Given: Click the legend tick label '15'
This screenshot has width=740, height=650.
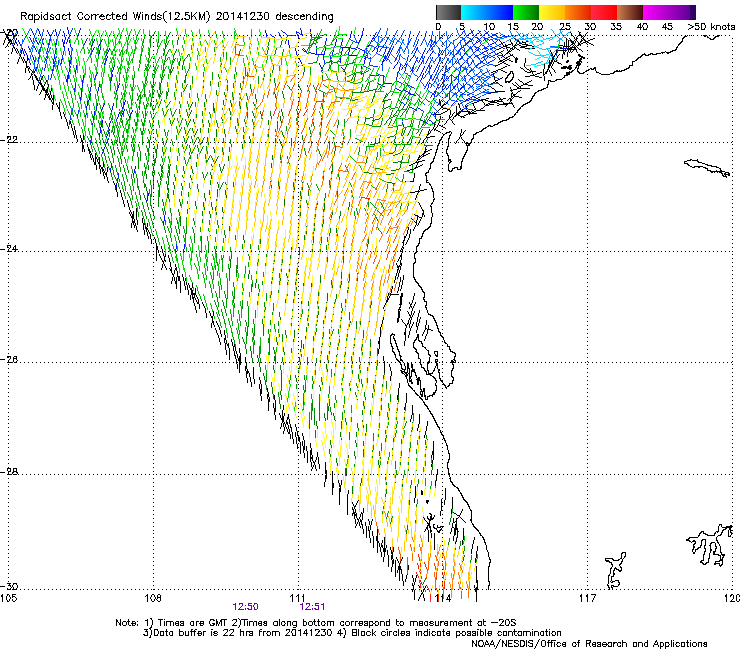Looking at the screenshot, I should 513,27.
